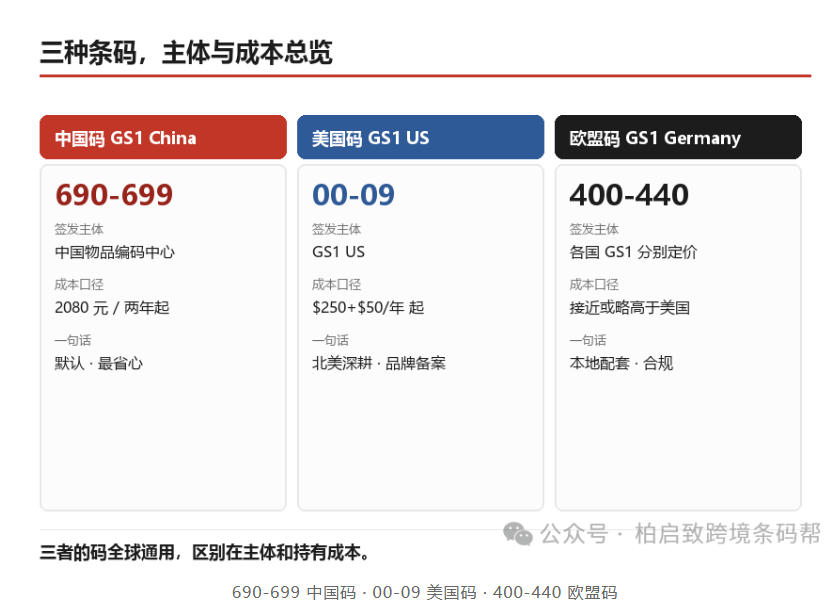Screen dimensions: 829x605
Task: Click 成本口径 label in the Germany card
Action: pos(594,285)
